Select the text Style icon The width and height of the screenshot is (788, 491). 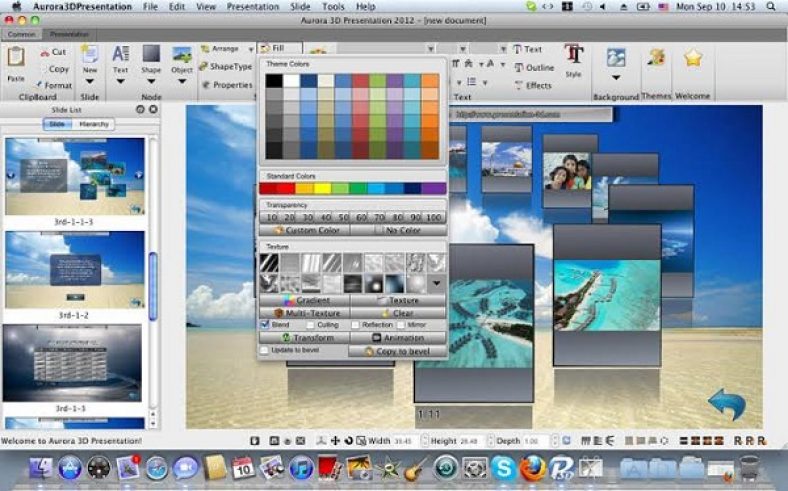coord(573,55)
